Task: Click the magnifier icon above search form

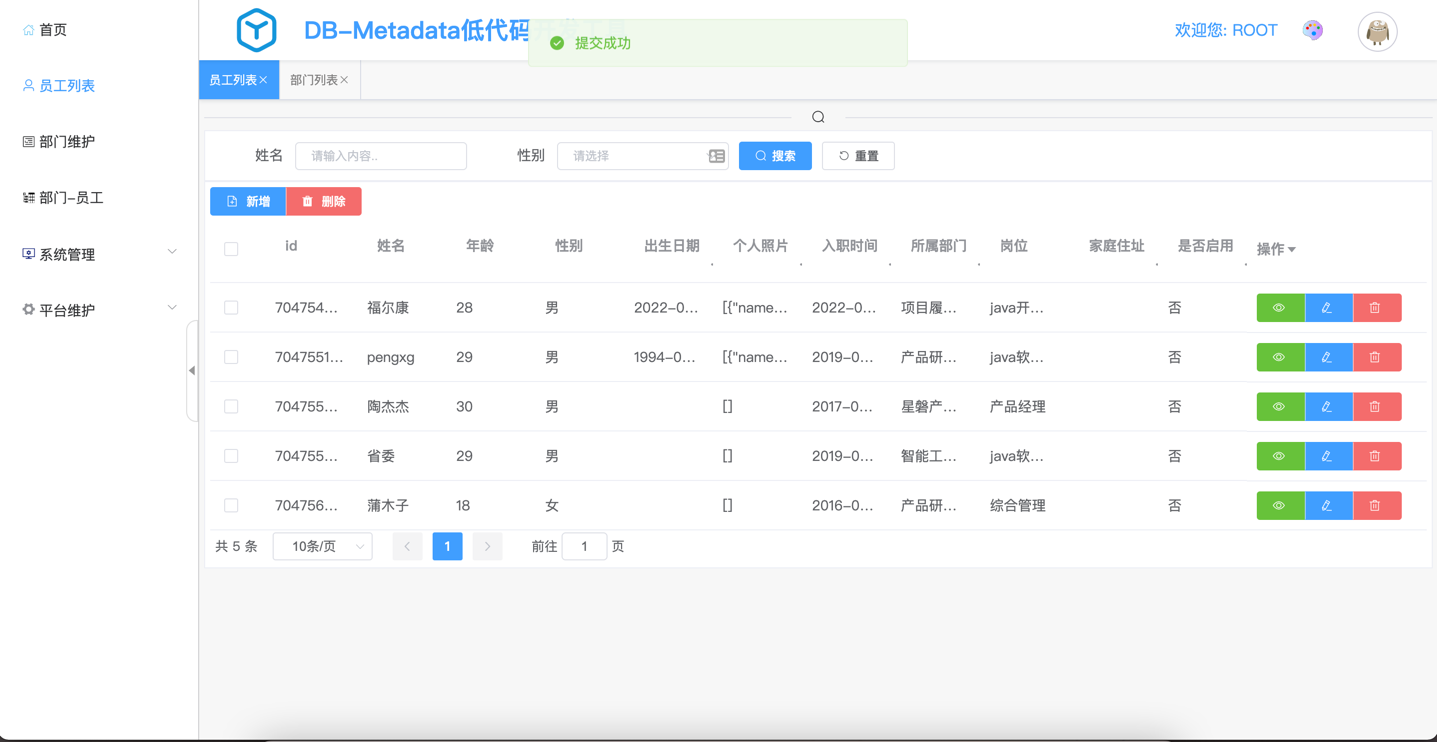Action: coord(818,117)
